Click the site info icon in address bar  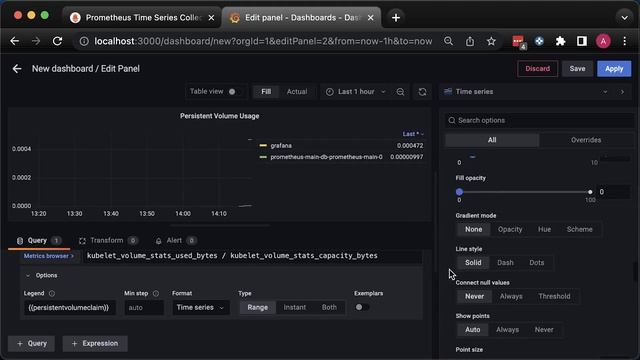click(x=84, y=41)
